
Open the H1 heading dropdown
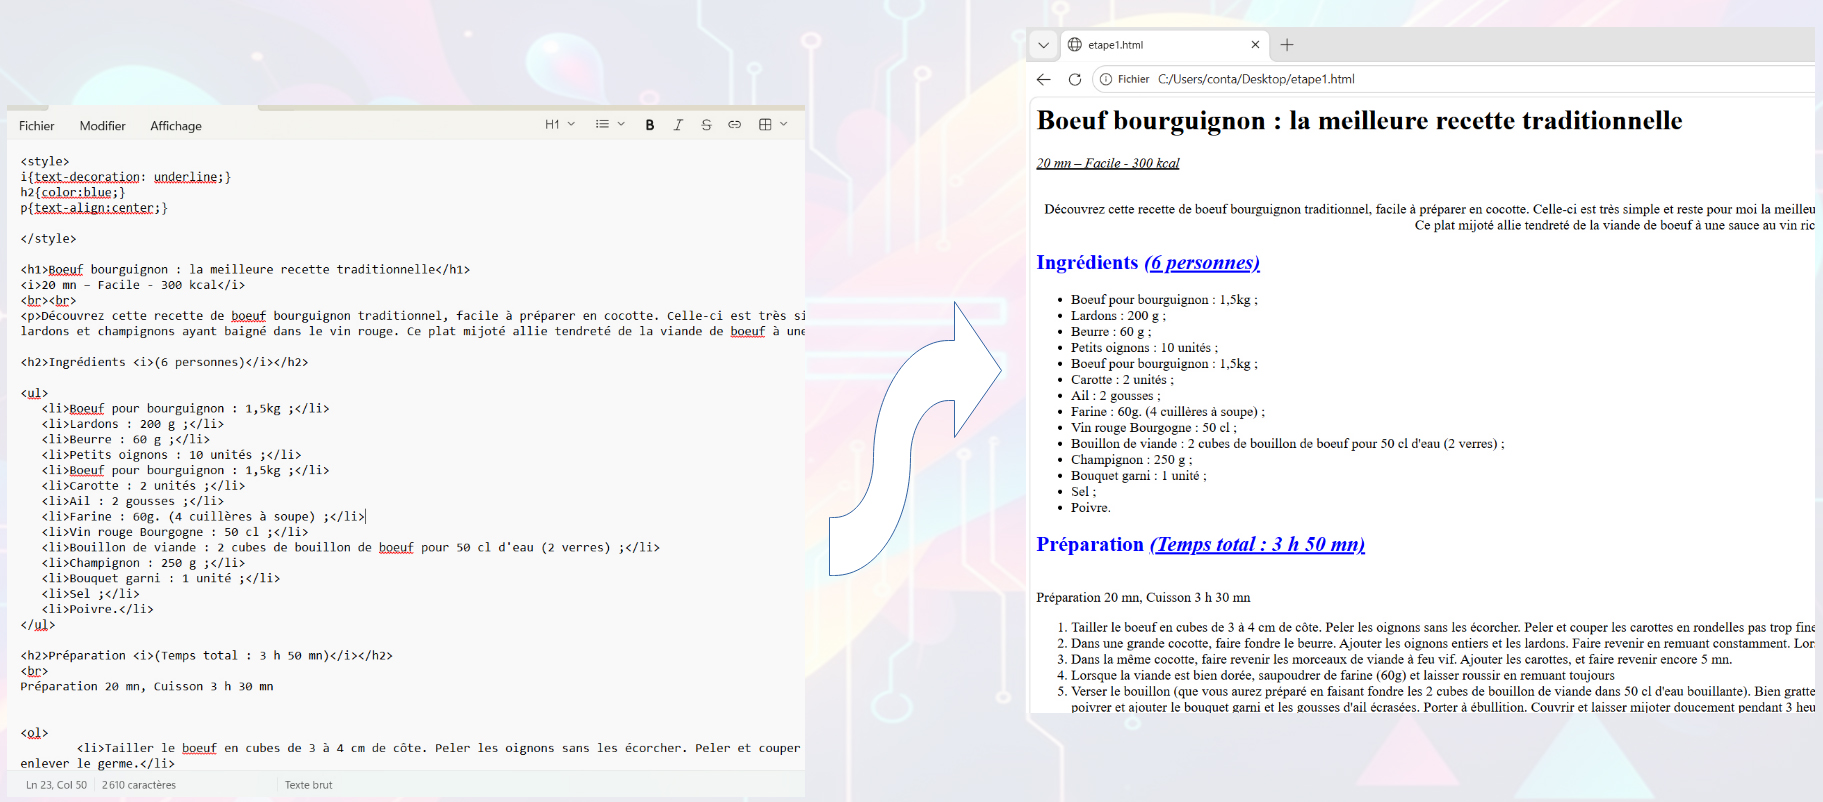(x=560, y=125)
